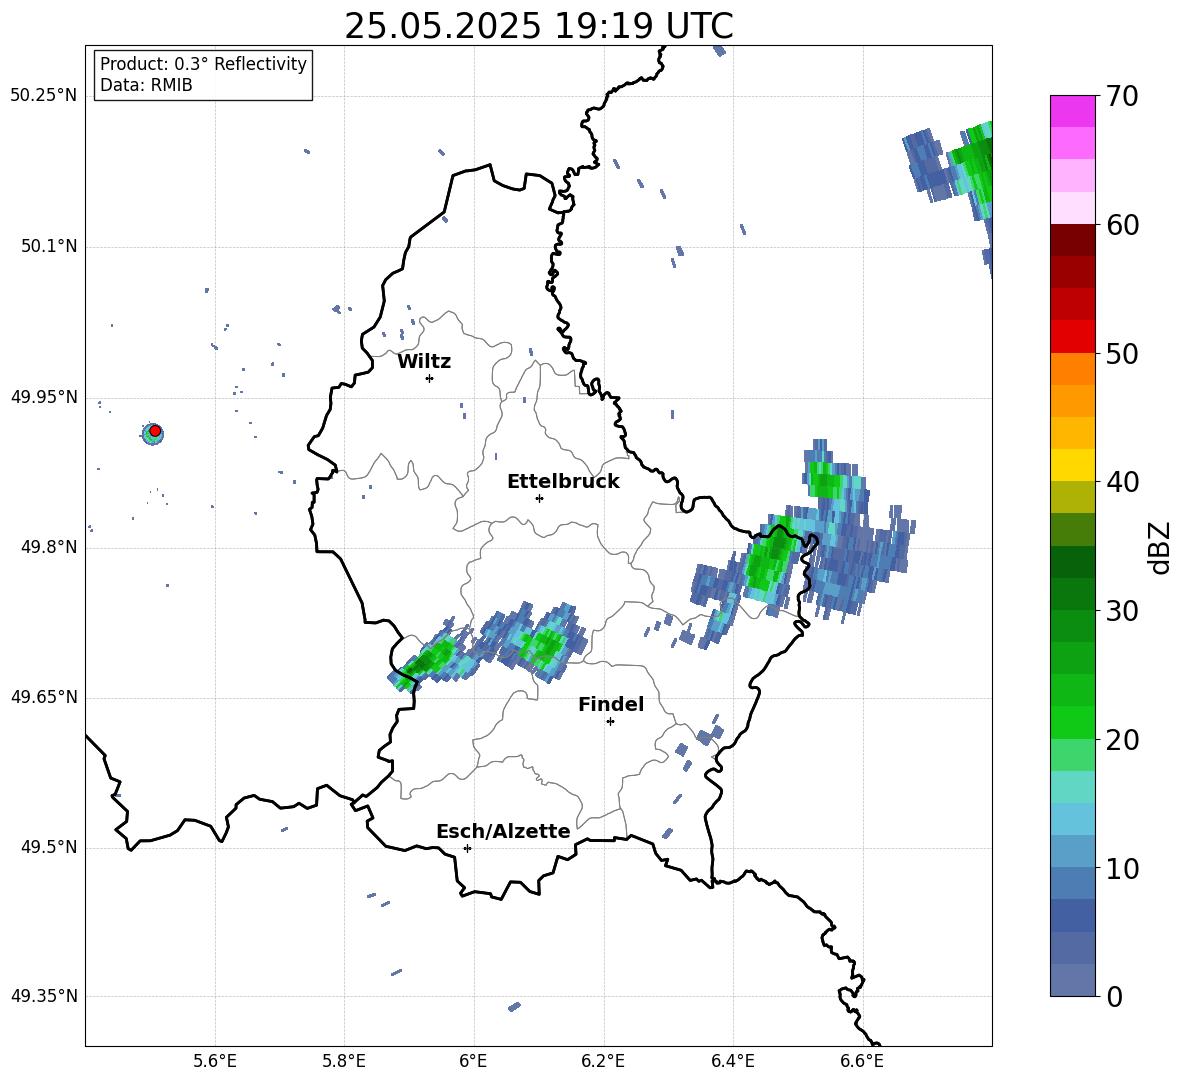
Task: Select the Esch/Alzette station label
Action: coord(503,831)
